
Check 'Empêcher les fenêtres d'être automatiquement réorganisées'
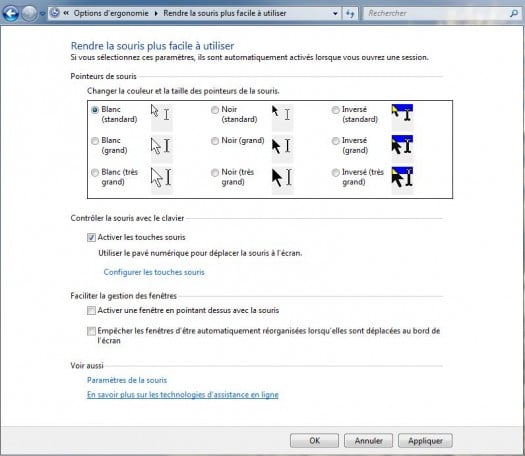click(91, 331)
